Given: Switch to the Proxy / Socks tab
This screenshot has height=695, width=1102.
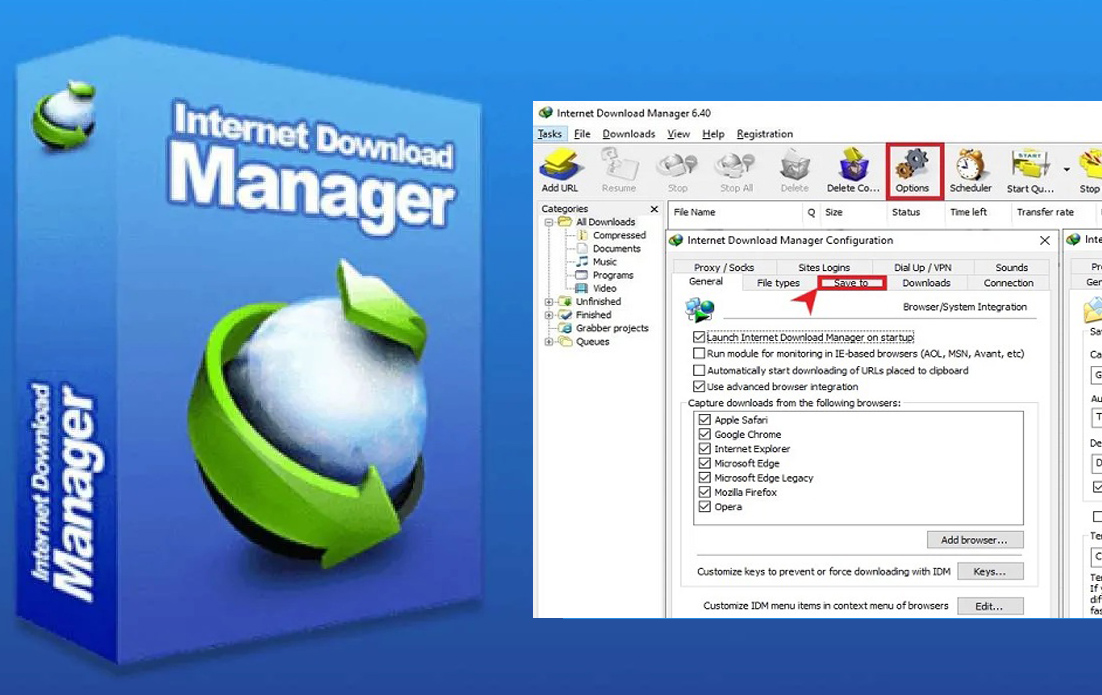Looking at the screenshot, I should (x=724, y=267).
